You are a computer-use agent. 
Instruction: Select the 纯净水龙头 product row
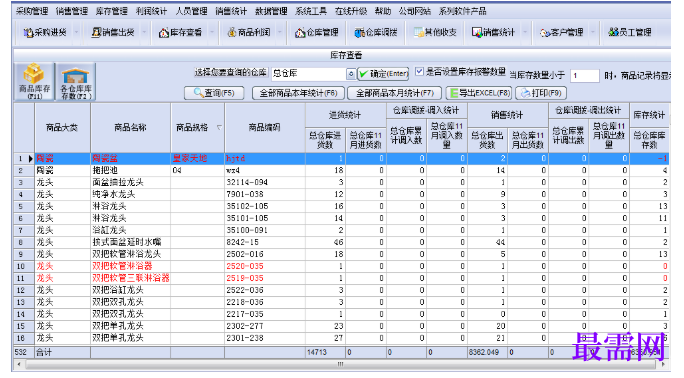tap(342, 194)
